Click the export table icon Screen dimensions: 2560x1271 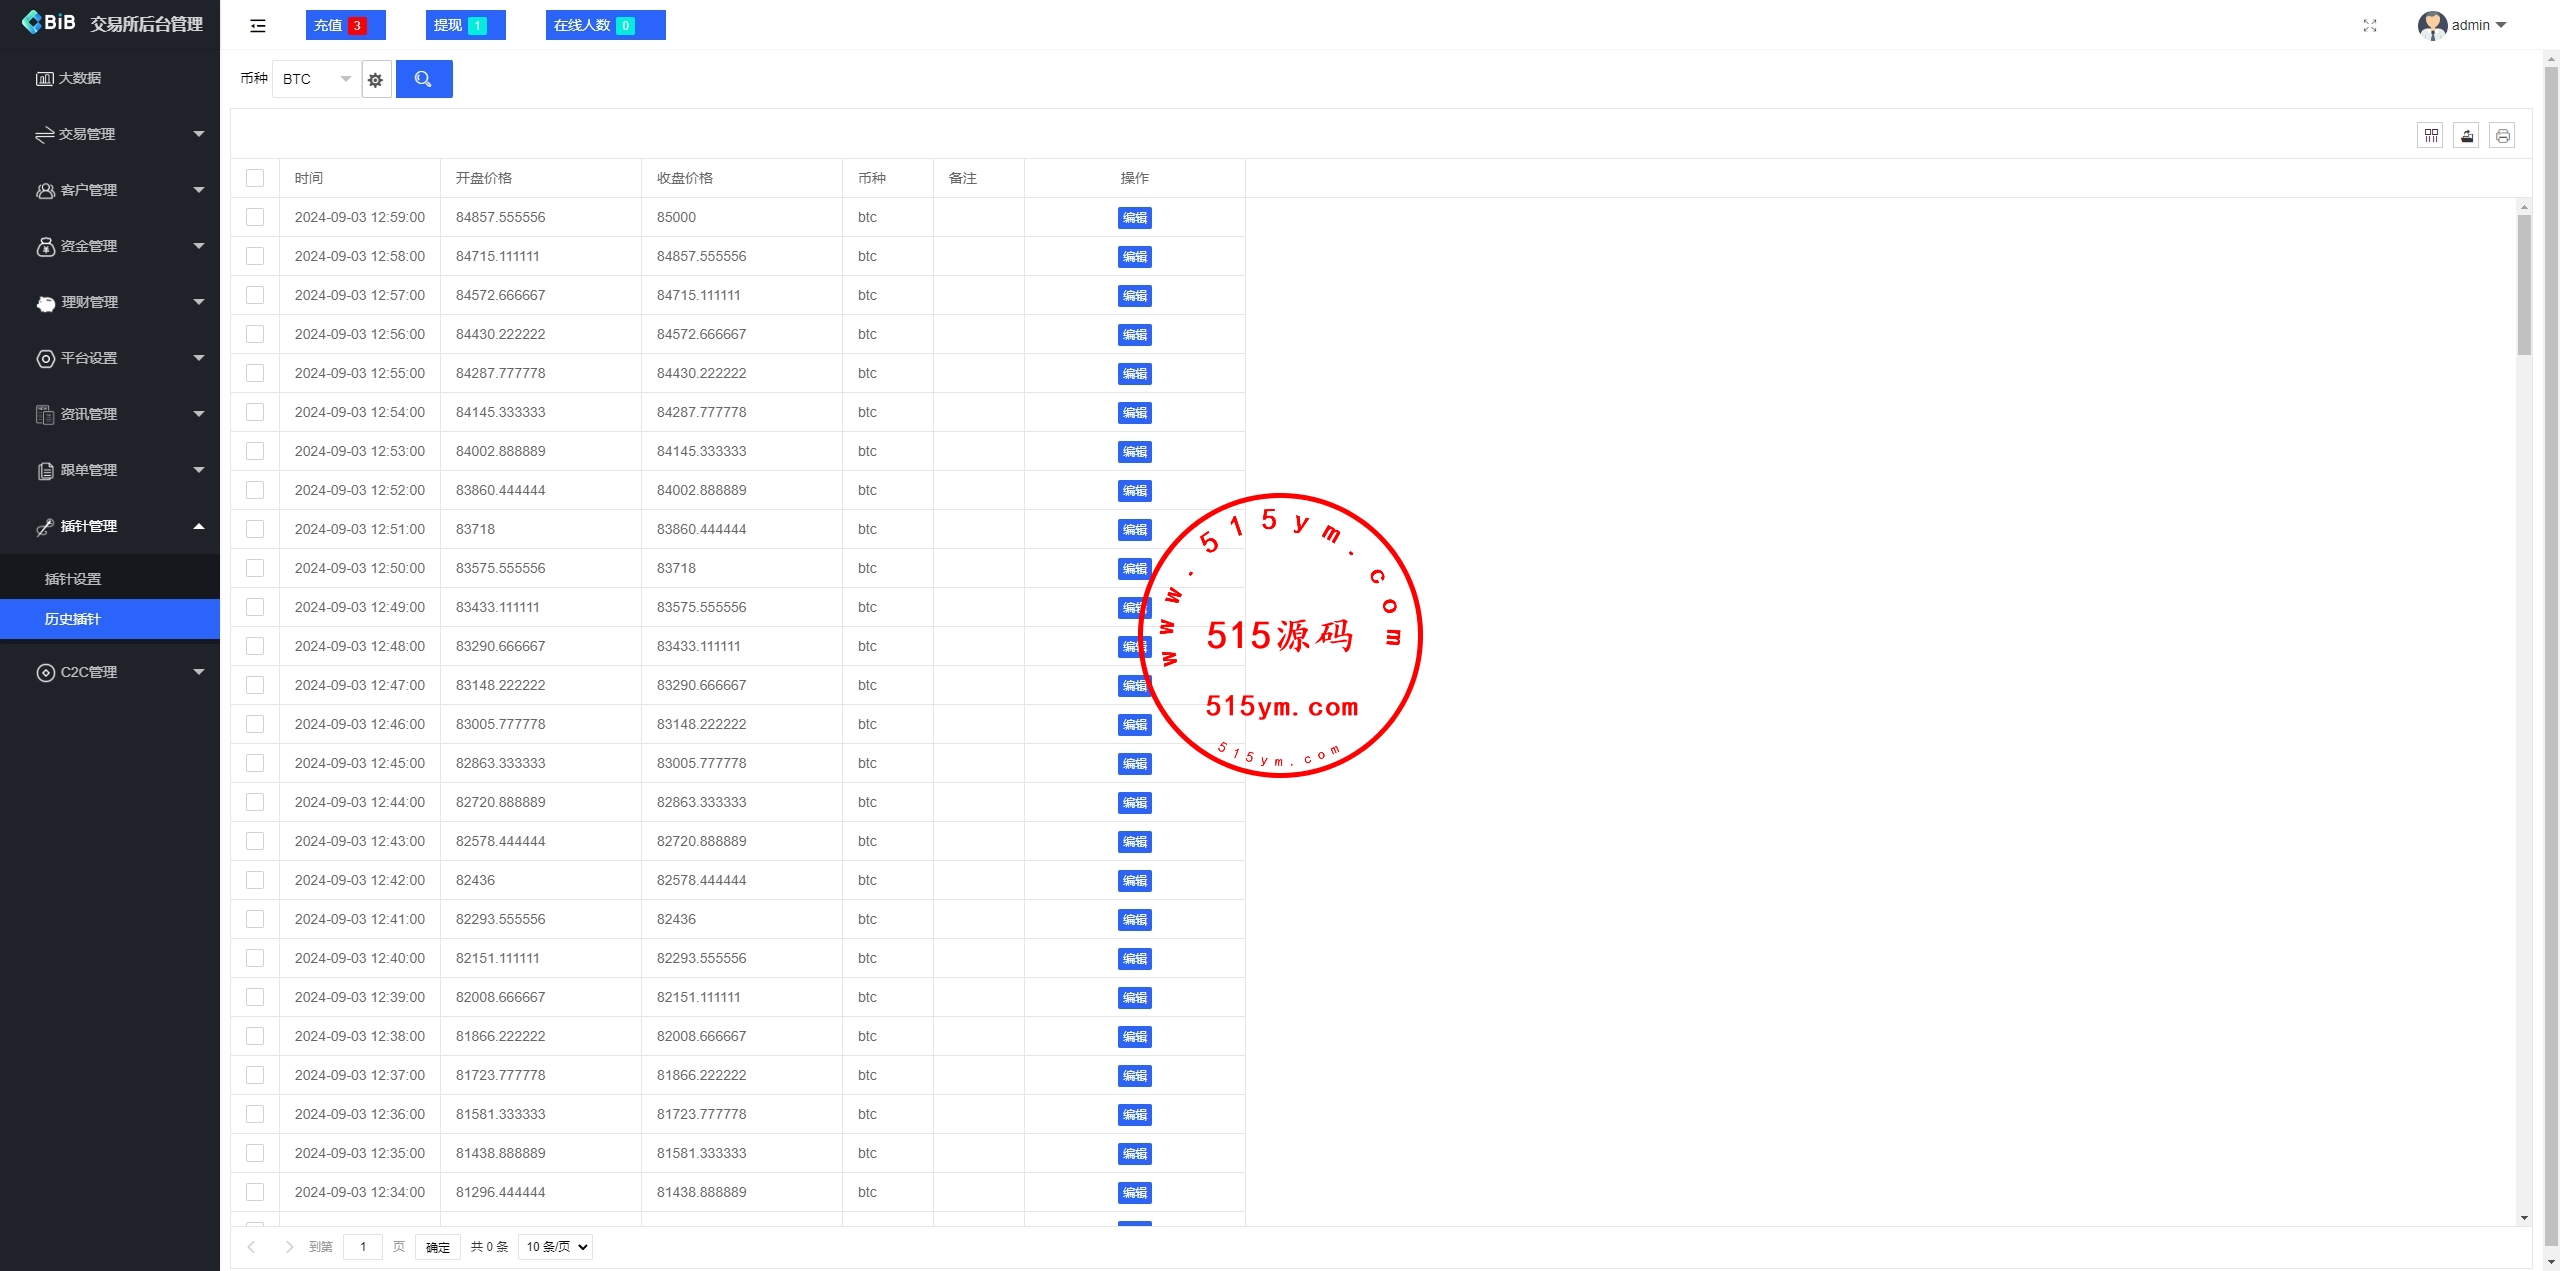coord(2467,136)
